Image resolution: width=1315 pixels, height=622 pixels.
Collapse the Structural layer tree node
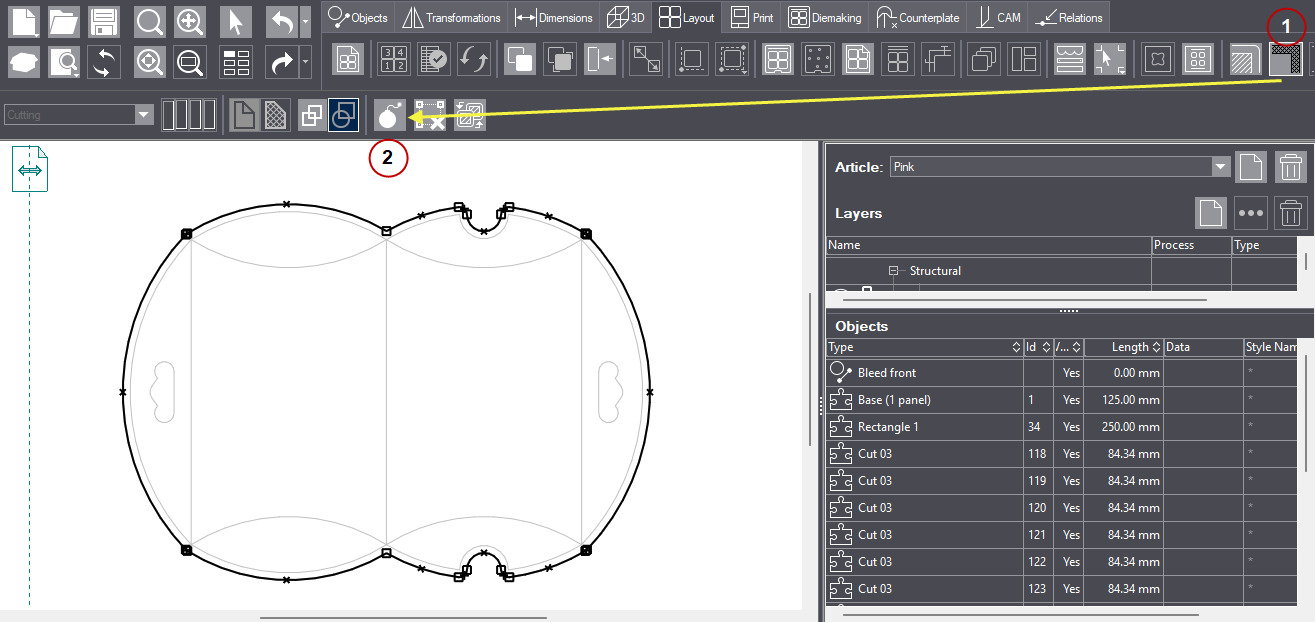894,271
